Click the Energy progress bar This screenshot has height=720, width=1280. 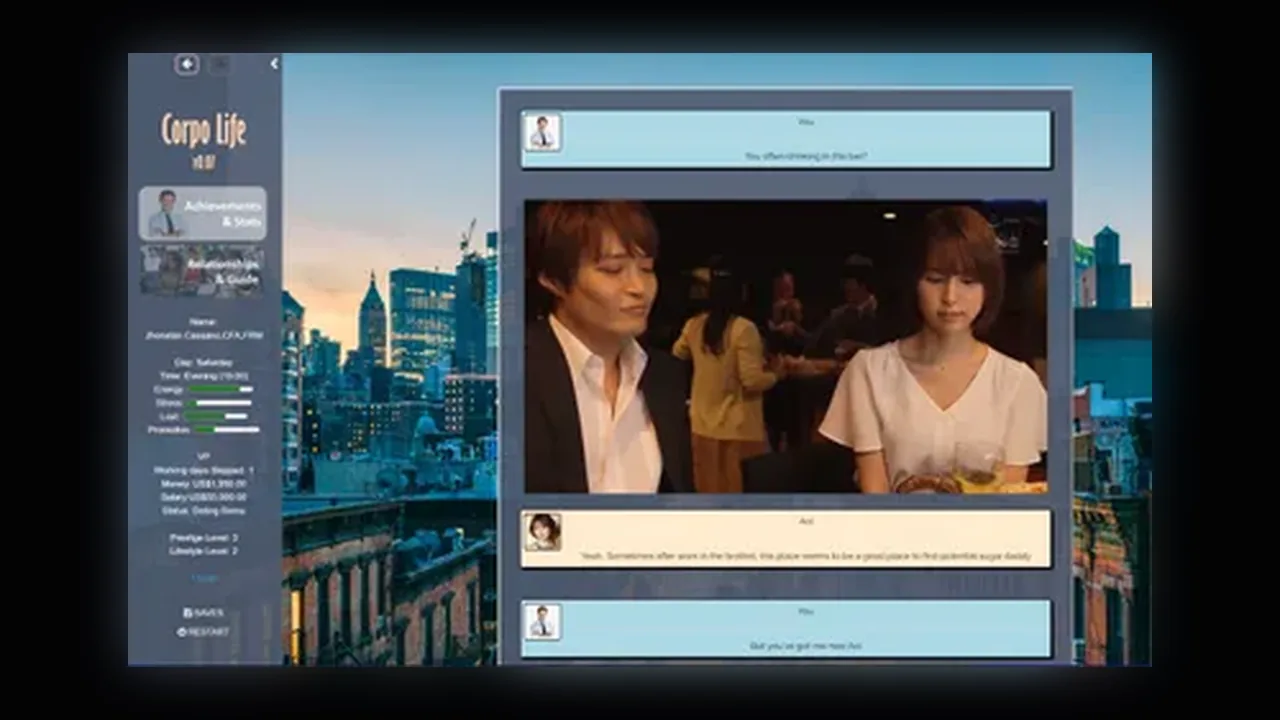click(x=220, y=389)
